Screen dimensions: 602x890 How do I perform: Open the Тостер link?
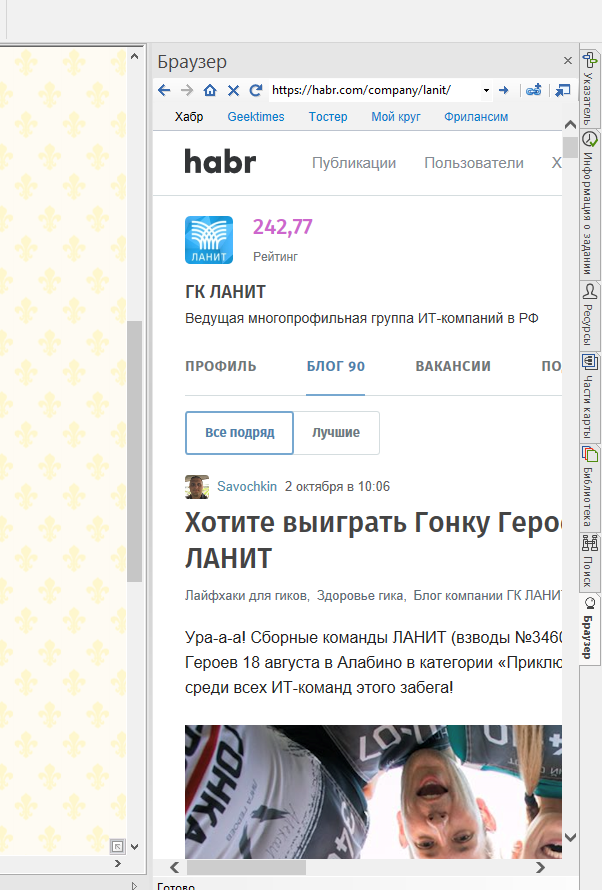pyautogui.click(x=328, y=117)
